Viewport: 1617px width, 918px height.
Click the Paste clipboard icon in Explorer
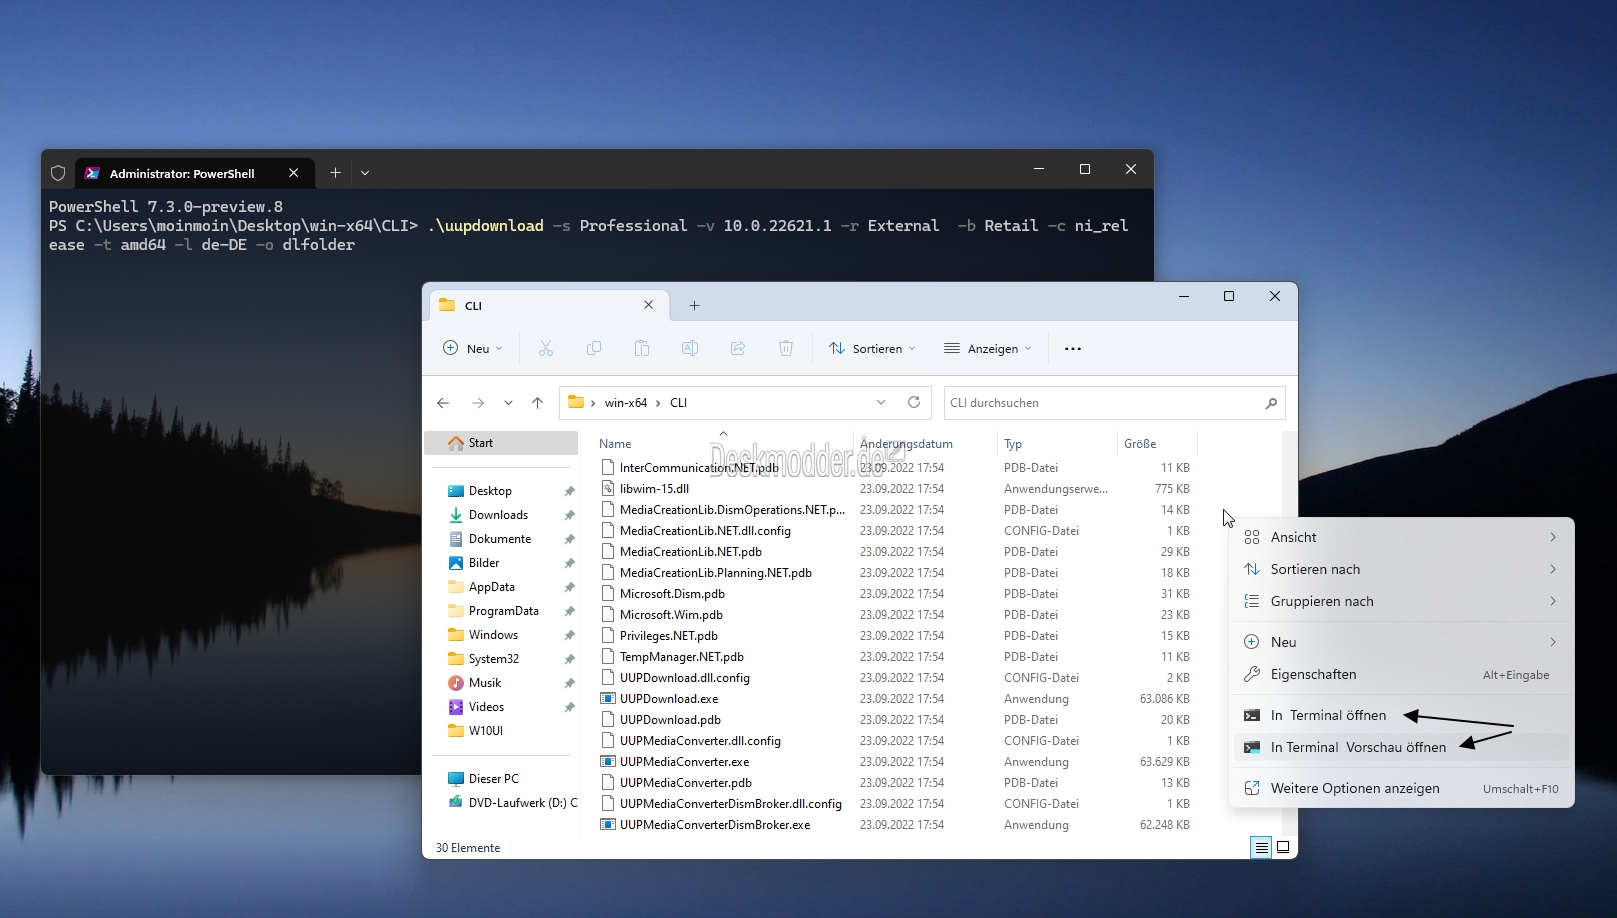[641, 348]
